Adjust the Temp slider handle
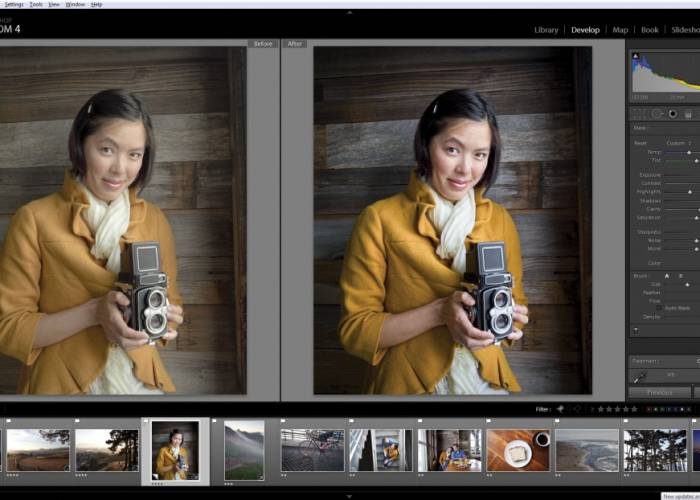 click(689, 153)
